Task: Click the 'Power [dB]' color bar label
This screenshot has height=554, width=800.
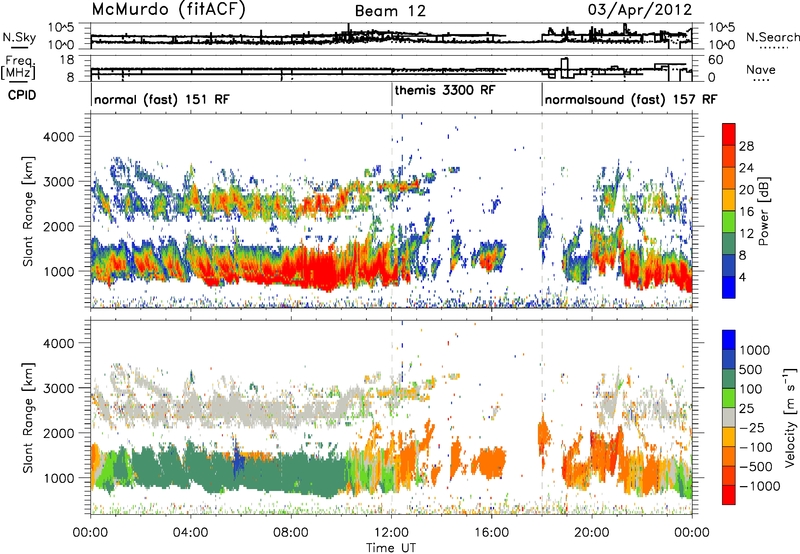Action: [763, 211]
